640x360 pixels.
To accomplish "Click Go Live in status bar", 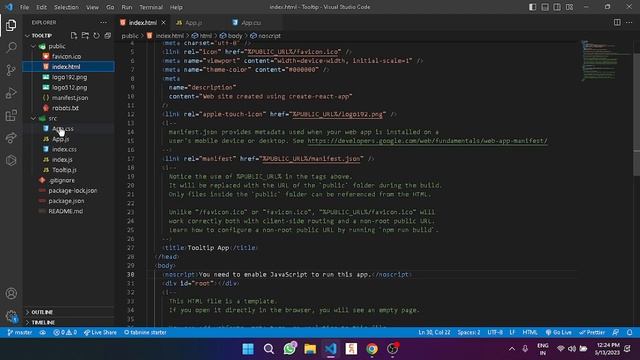I will point(558,332).
